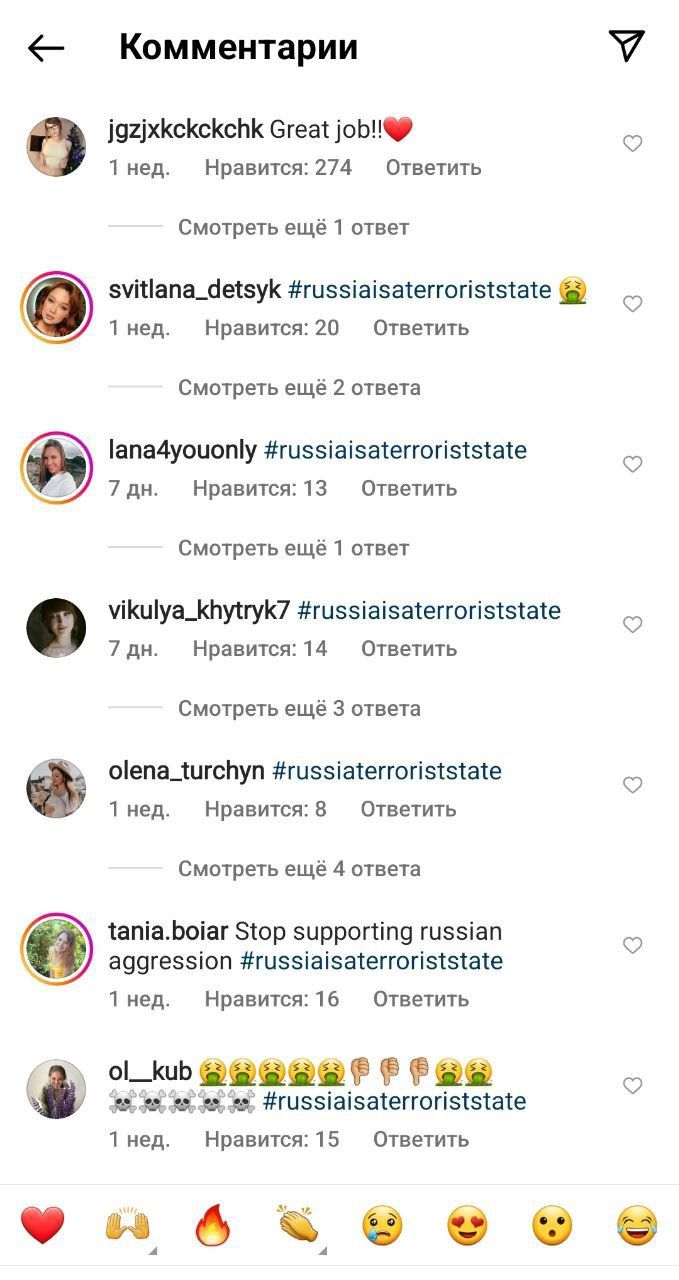Show 3 more replies under vikulya_khytryk7

click(299, 709)
